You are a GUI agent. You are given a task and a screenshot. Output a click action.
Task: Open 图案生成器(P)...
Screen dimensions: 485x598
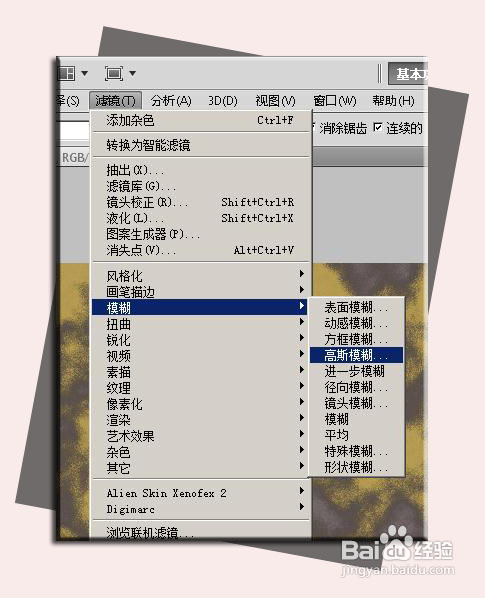click(x=201, y=234)
